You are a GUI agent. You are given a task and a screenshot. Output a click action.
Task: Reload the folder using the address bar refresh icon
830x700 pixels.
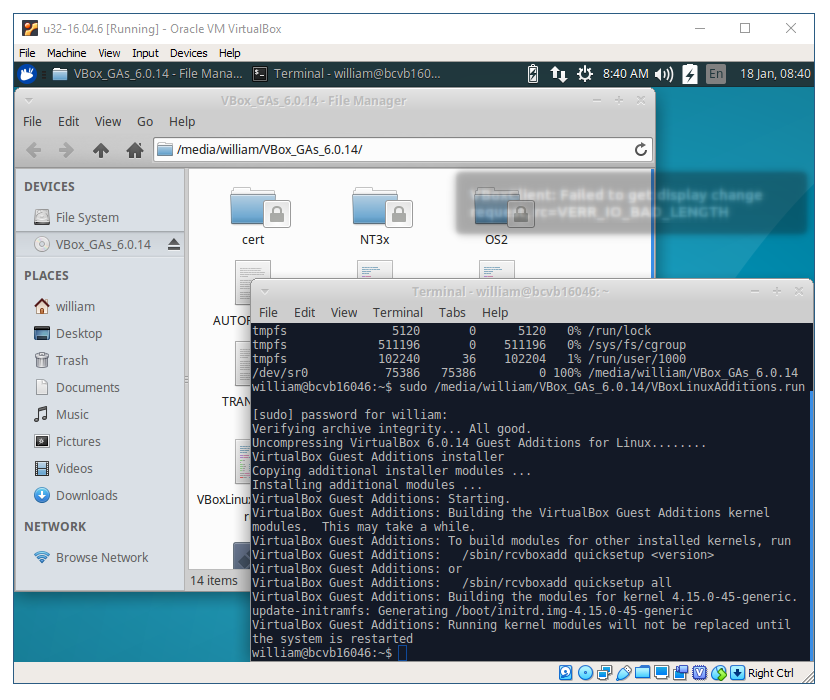[641, 150]
